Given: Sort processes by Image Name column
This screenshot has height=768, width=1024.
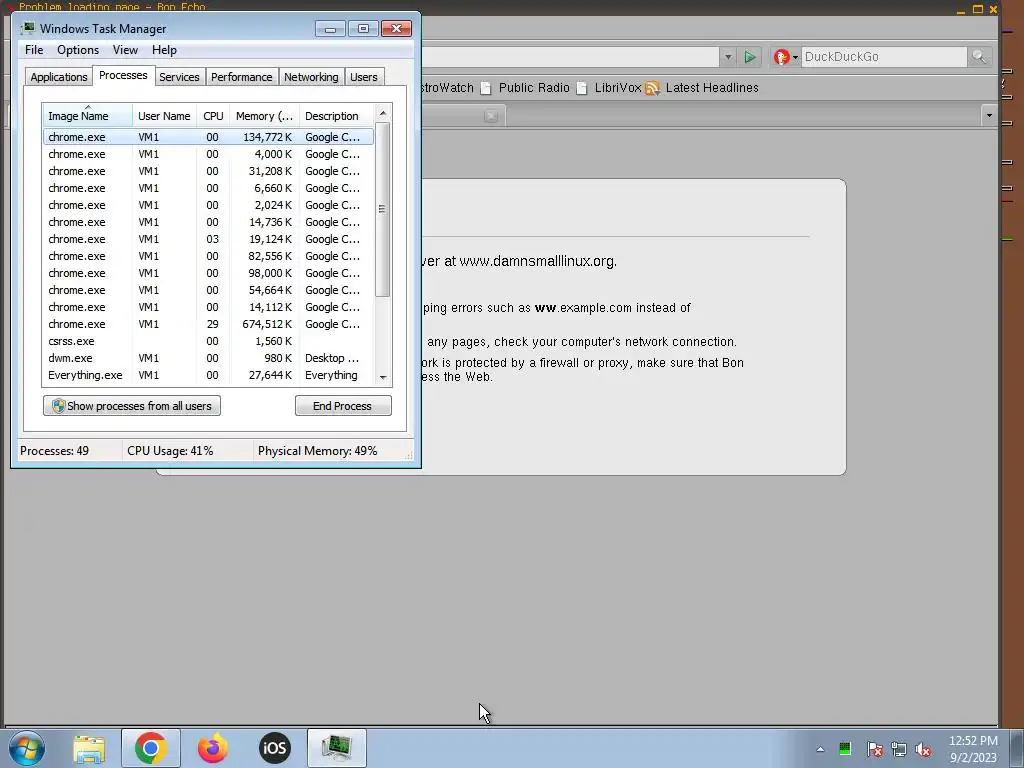Looking at the screenshot, I should click(88, 116).
